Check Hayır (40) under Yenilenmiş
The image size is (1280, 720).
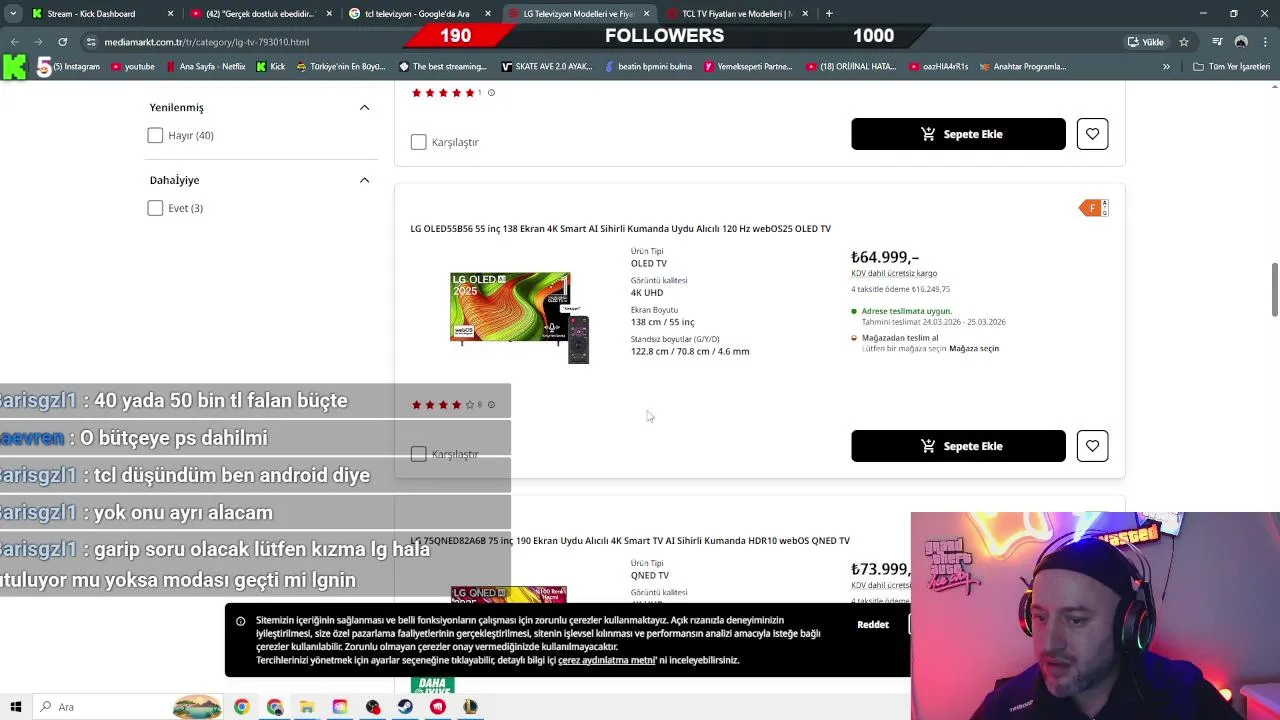(x=155, y=135)
